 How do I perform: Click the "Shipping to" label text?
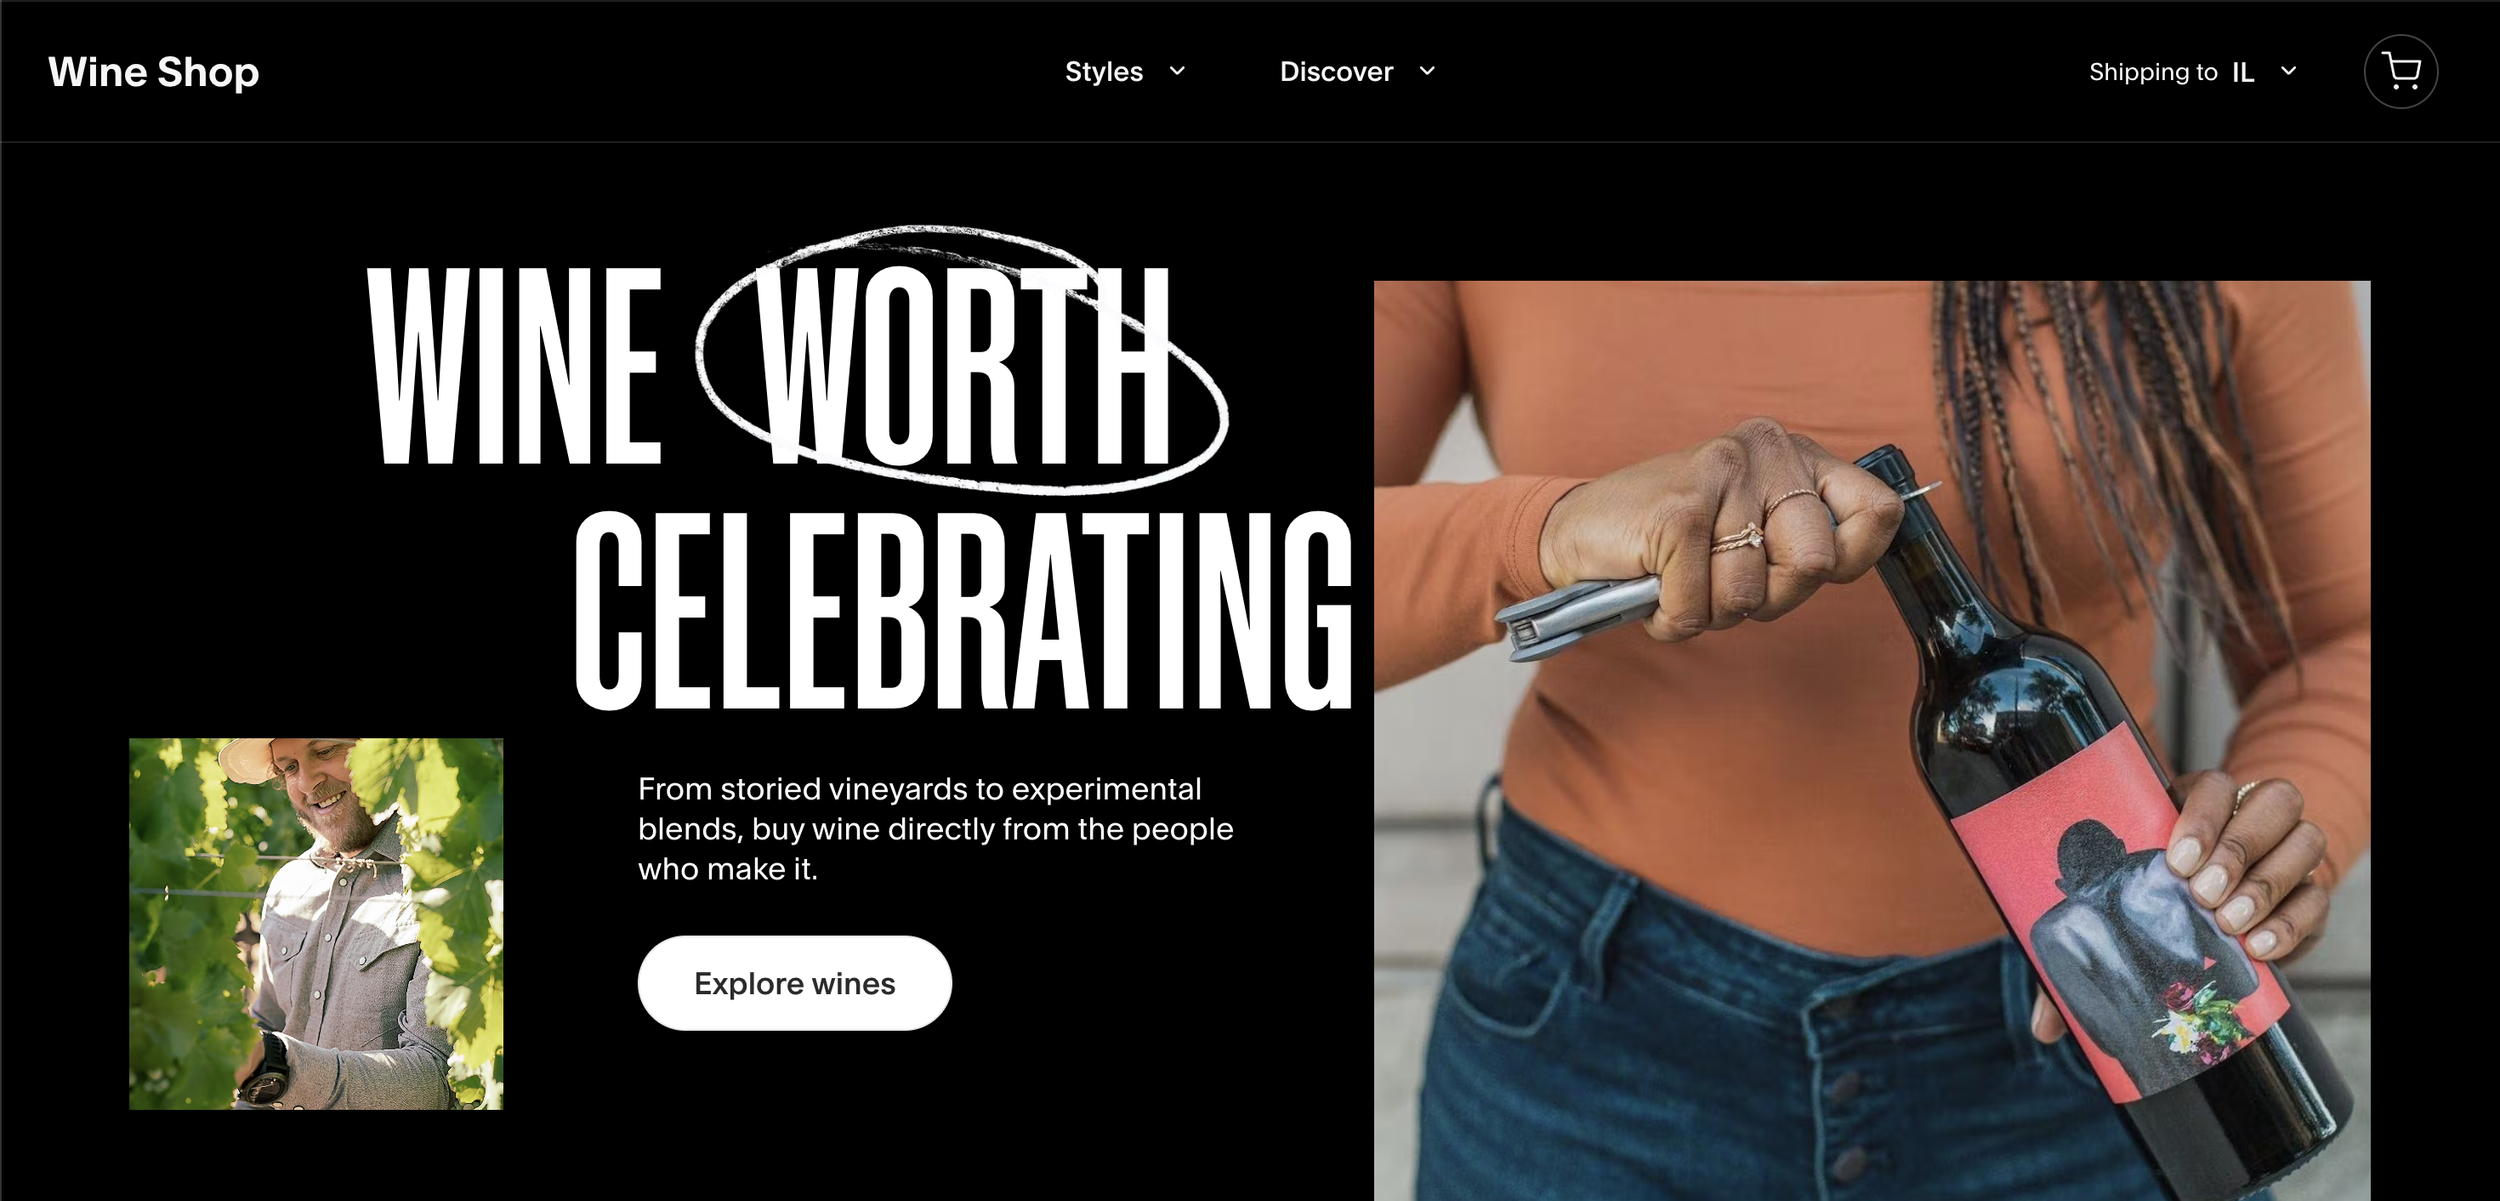[2153, 72]
